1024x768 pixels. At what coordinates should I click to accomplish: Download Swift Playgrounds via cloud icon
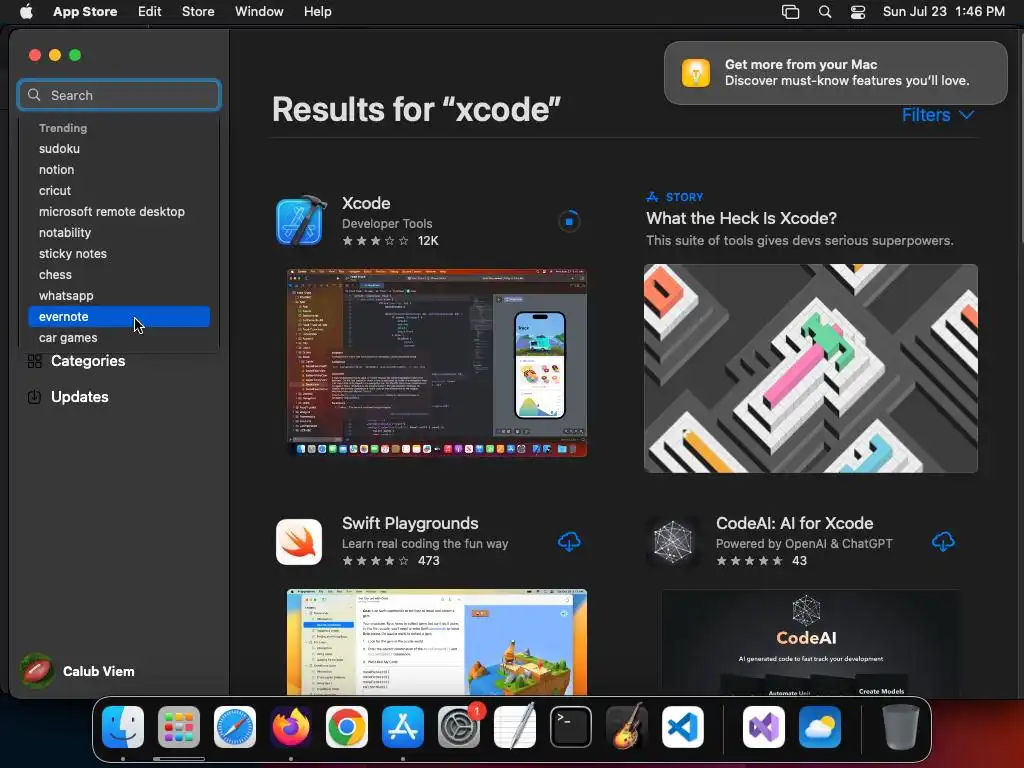[569, 541]
